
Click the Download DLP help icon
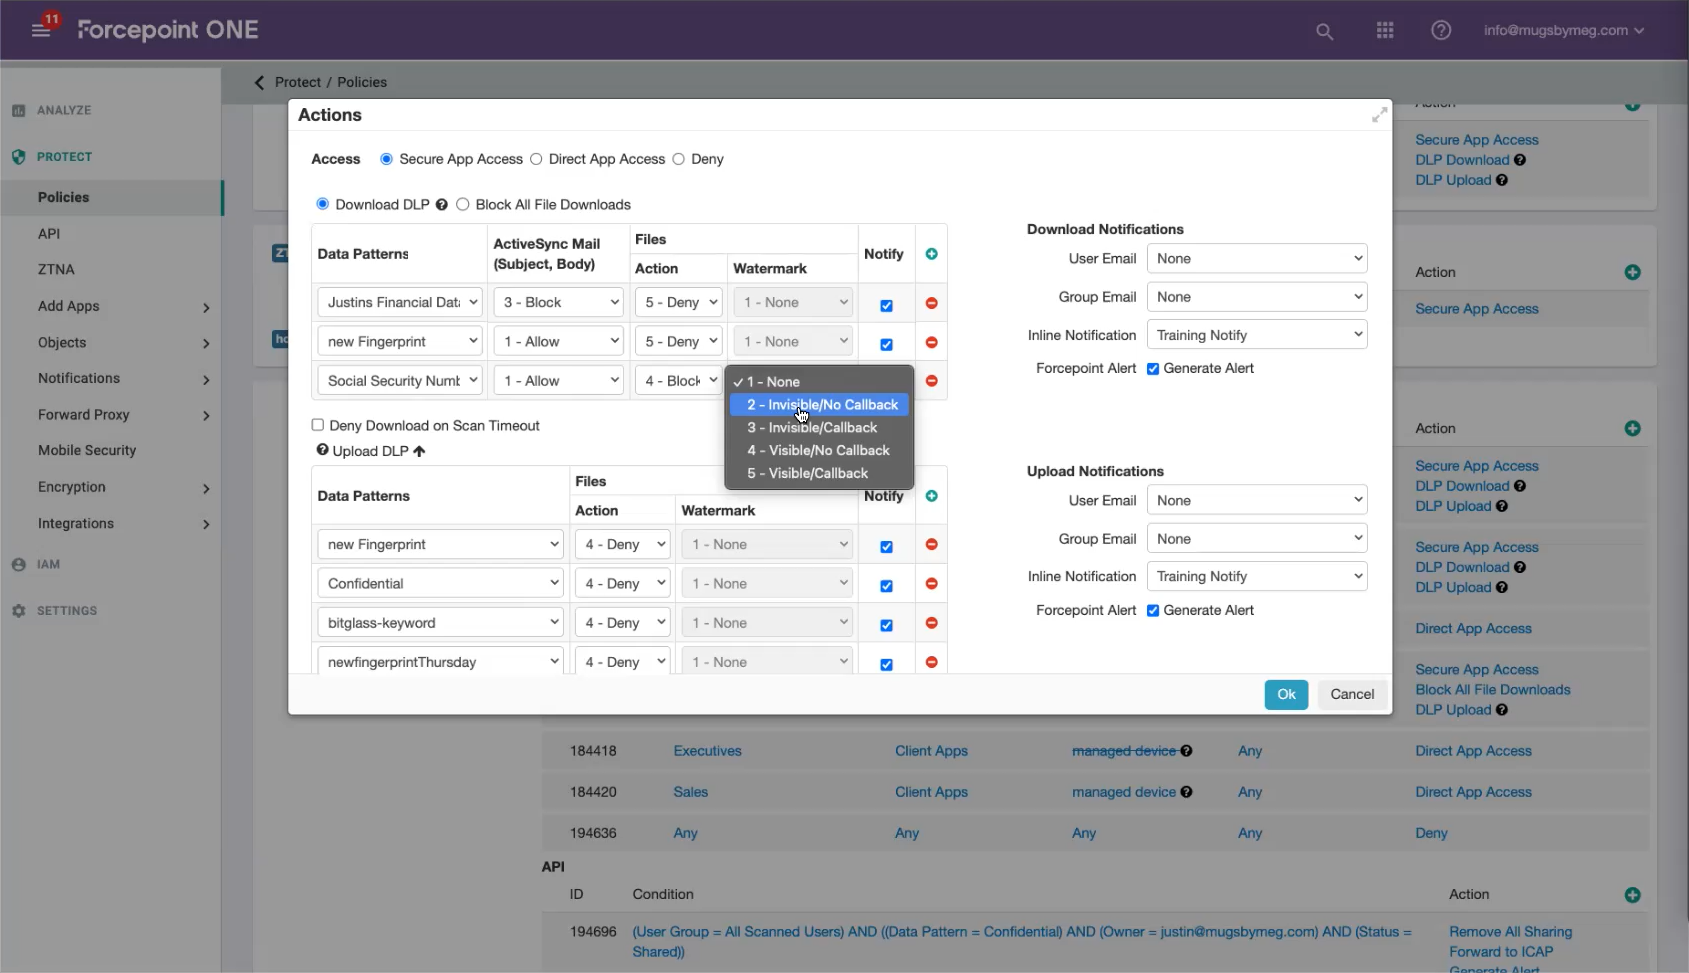pos(441,205)
